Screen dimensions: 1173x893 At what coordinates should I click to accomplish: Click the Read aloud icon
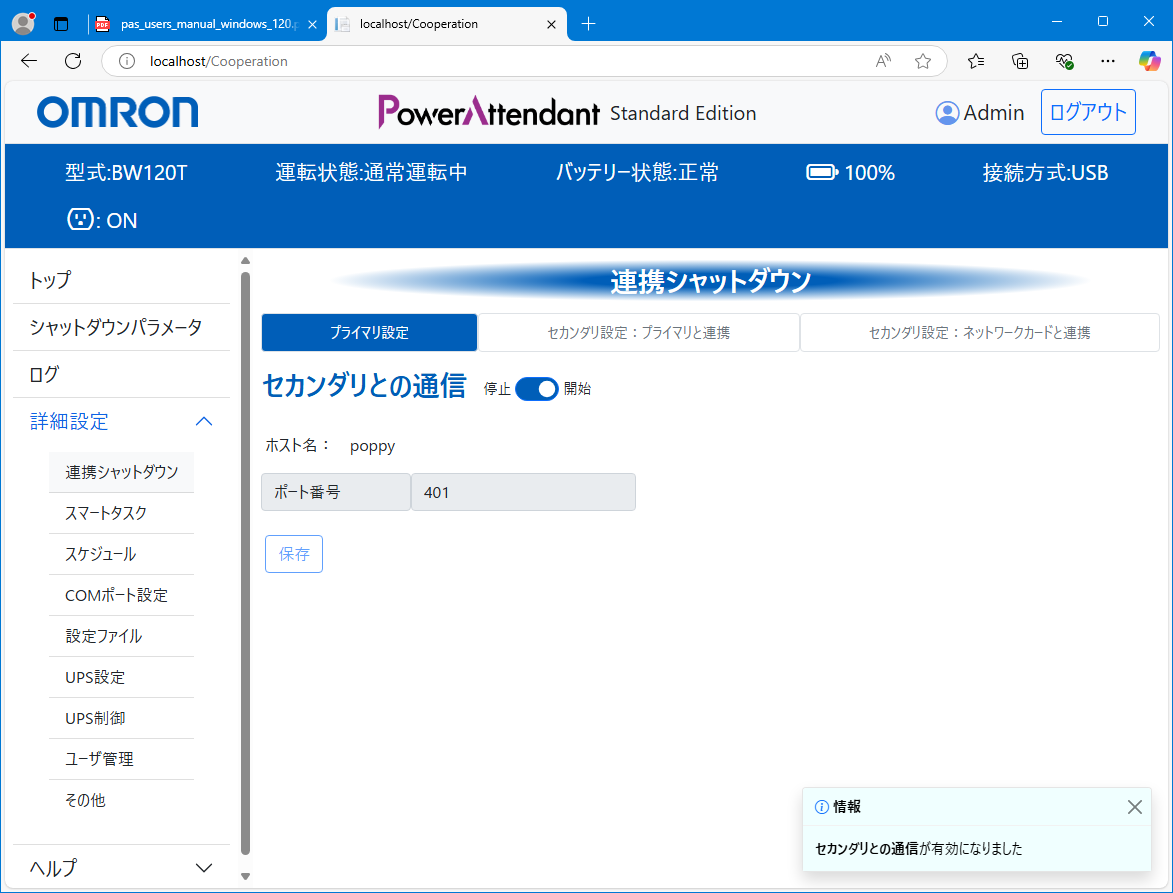[883, 61]
